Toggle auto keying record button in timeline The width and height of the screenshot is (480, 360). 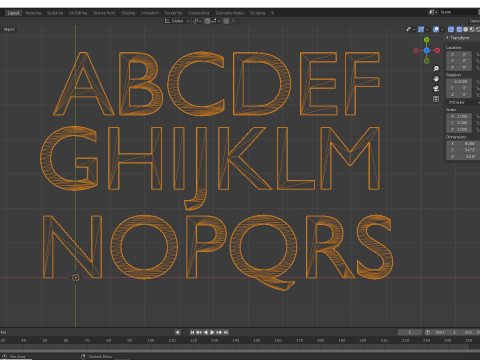click(x=178, y=332)
